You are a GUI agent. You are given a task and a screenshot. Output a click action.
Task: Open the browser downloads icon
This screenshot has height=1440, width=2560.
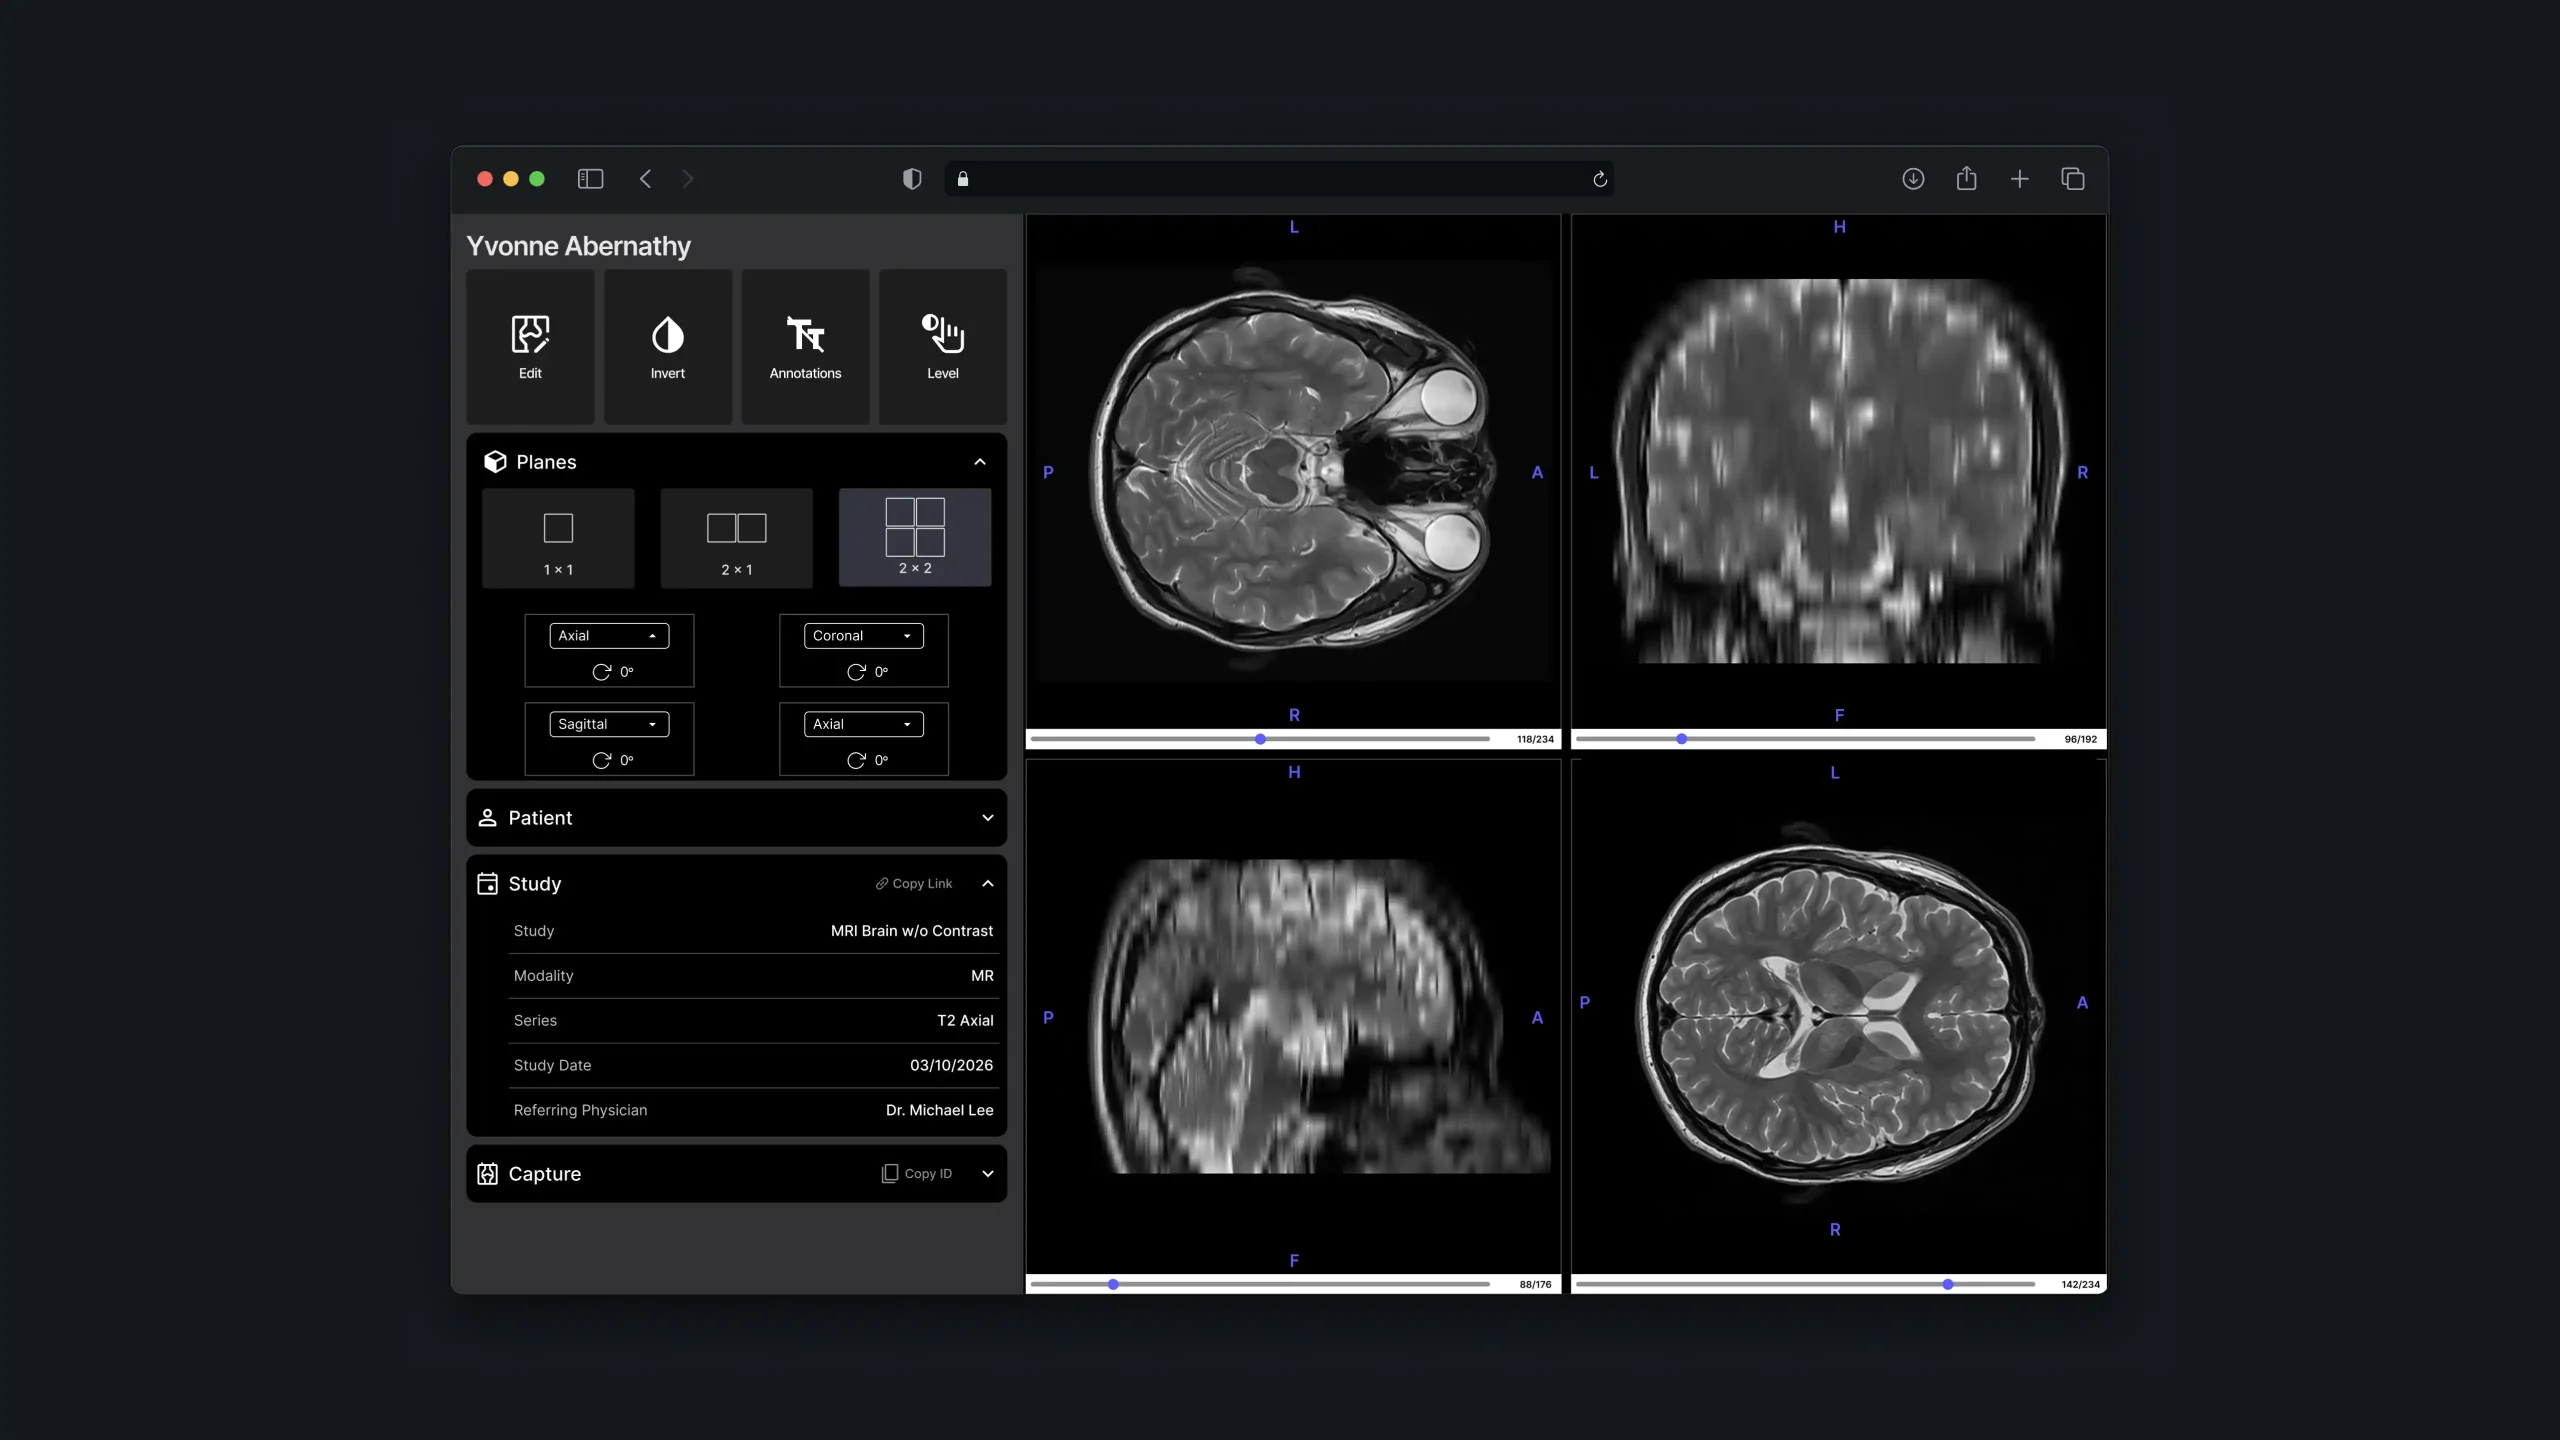(x=1913, y=179)
